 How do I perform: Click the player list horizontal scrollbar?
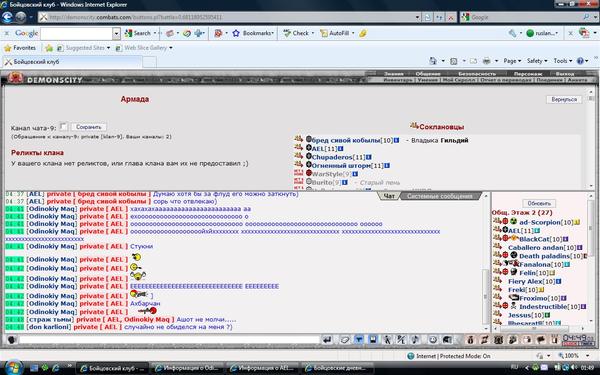pyautogui.click(x=539, y=328)
